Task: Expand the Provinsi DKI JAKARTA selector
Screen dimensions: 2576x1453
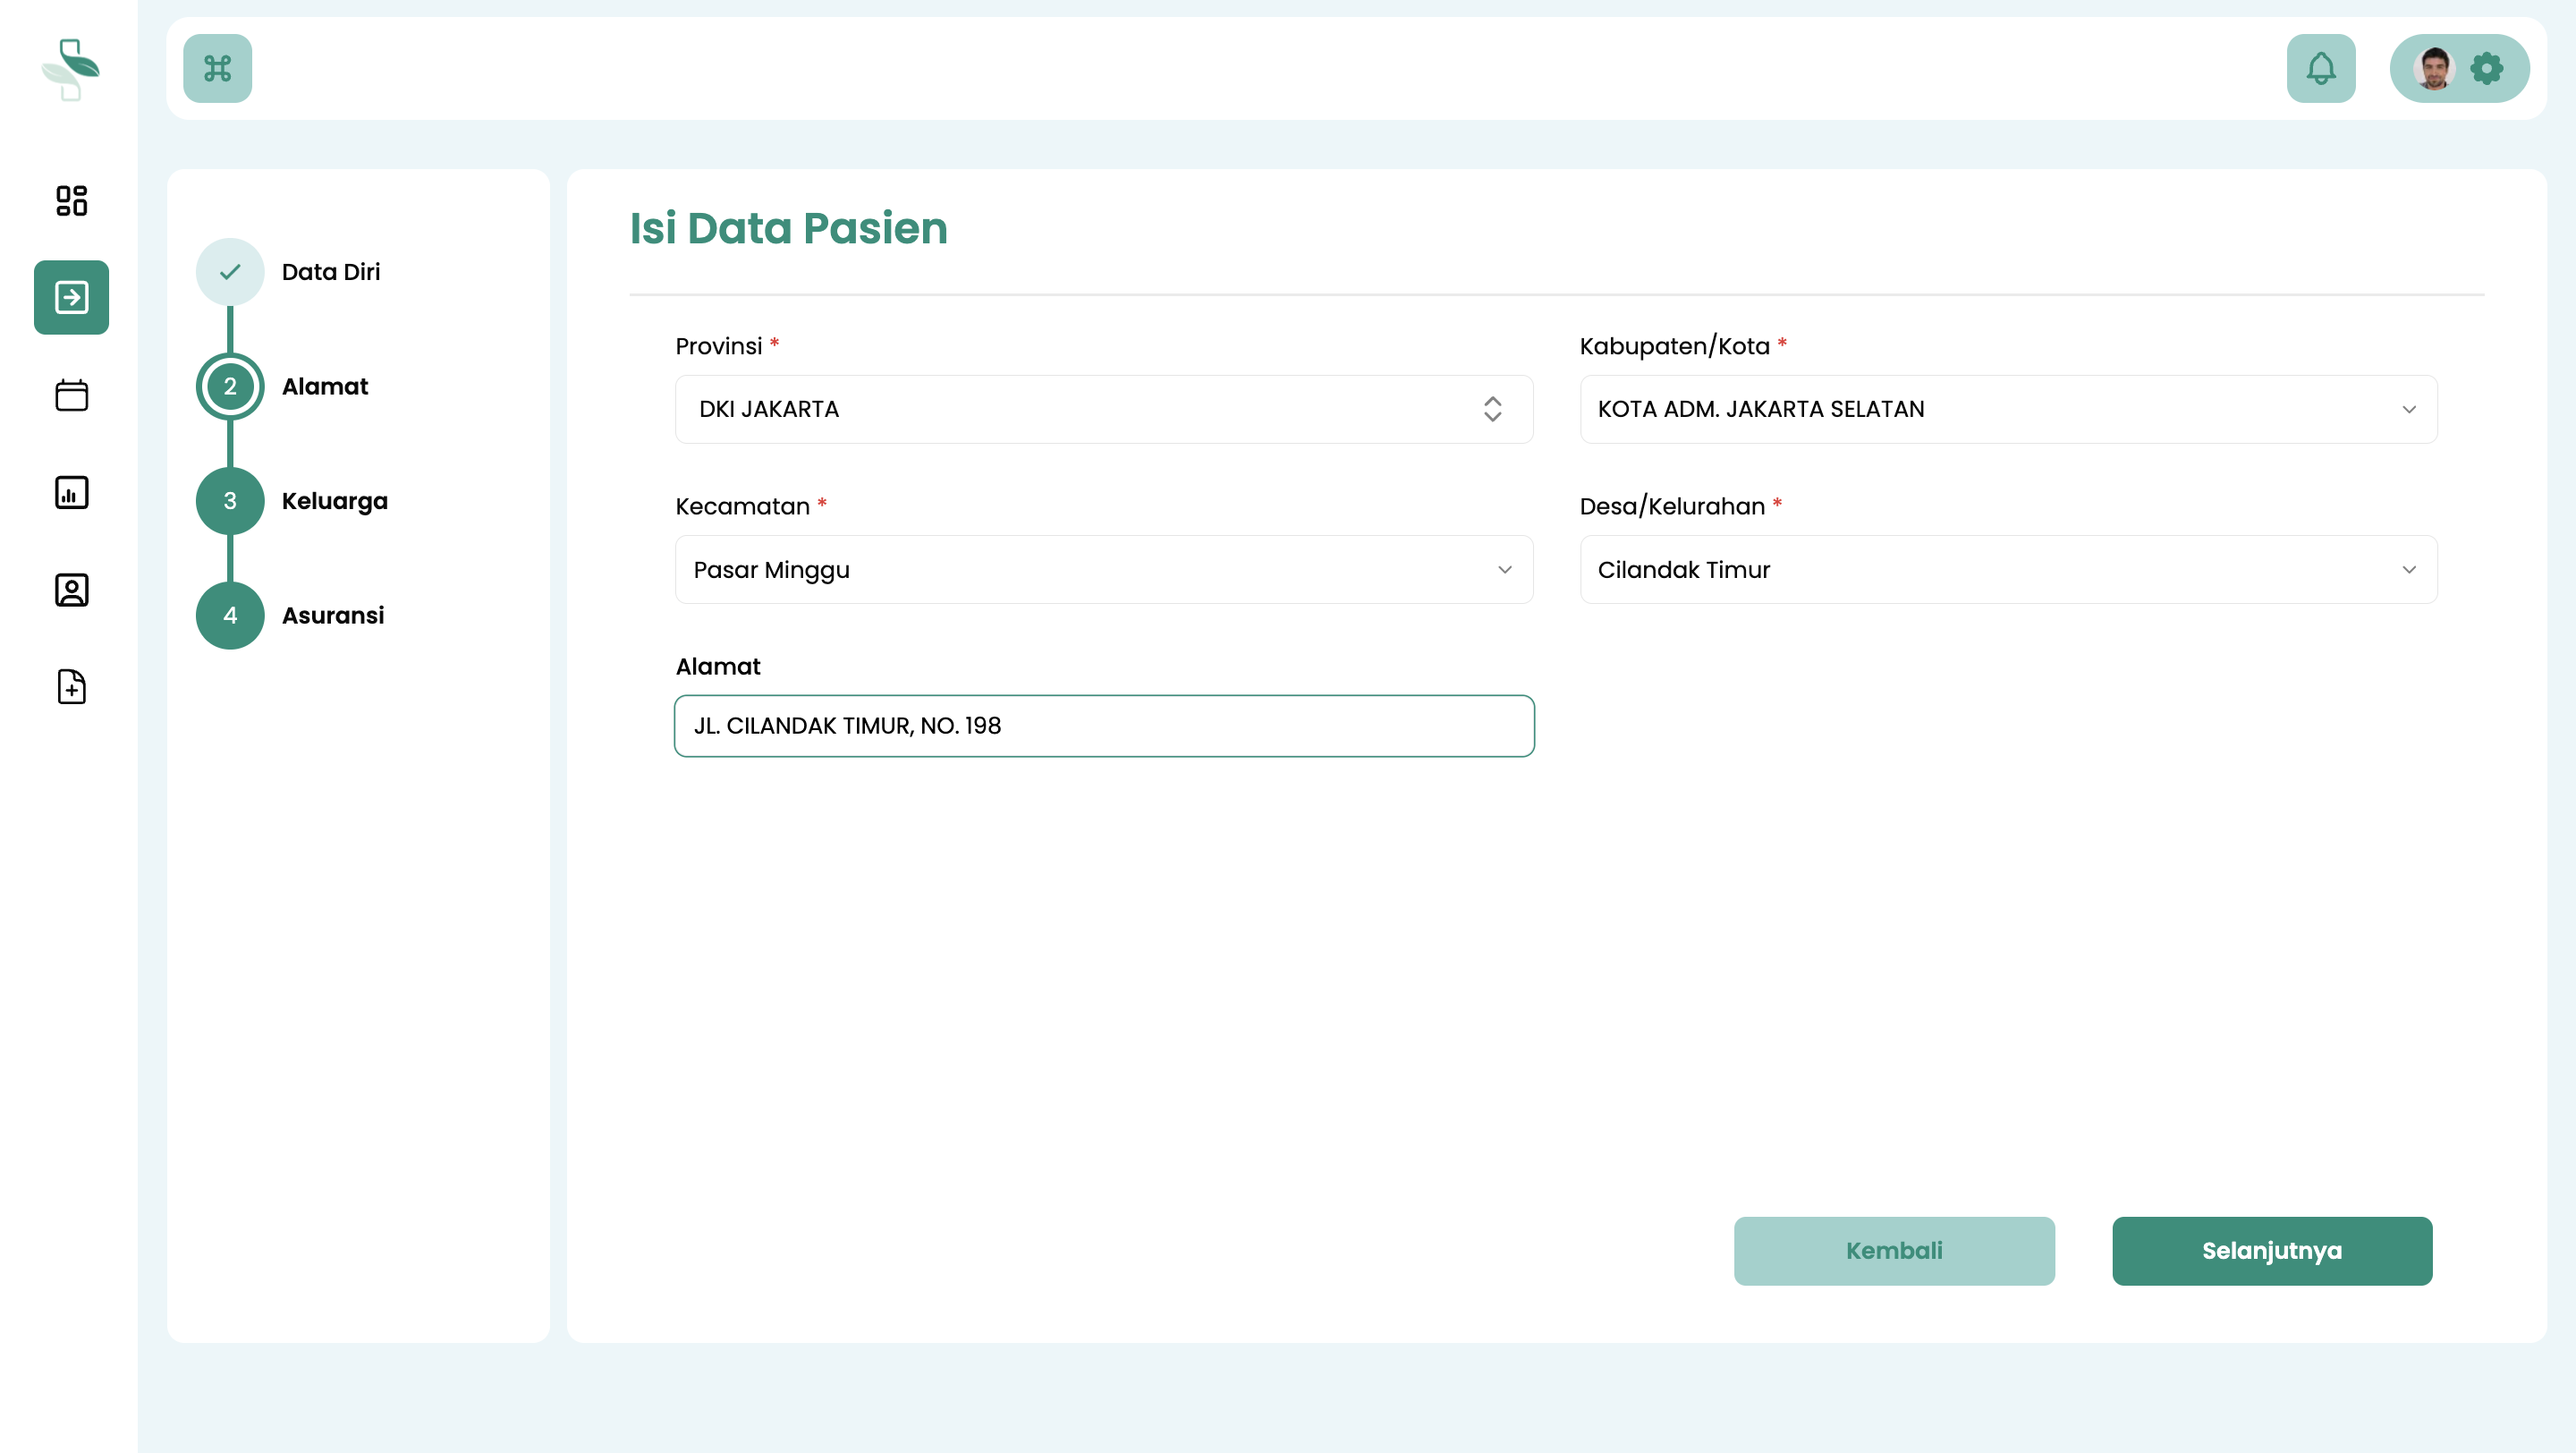Action: pyautogui.click(x=1103, y=409)
